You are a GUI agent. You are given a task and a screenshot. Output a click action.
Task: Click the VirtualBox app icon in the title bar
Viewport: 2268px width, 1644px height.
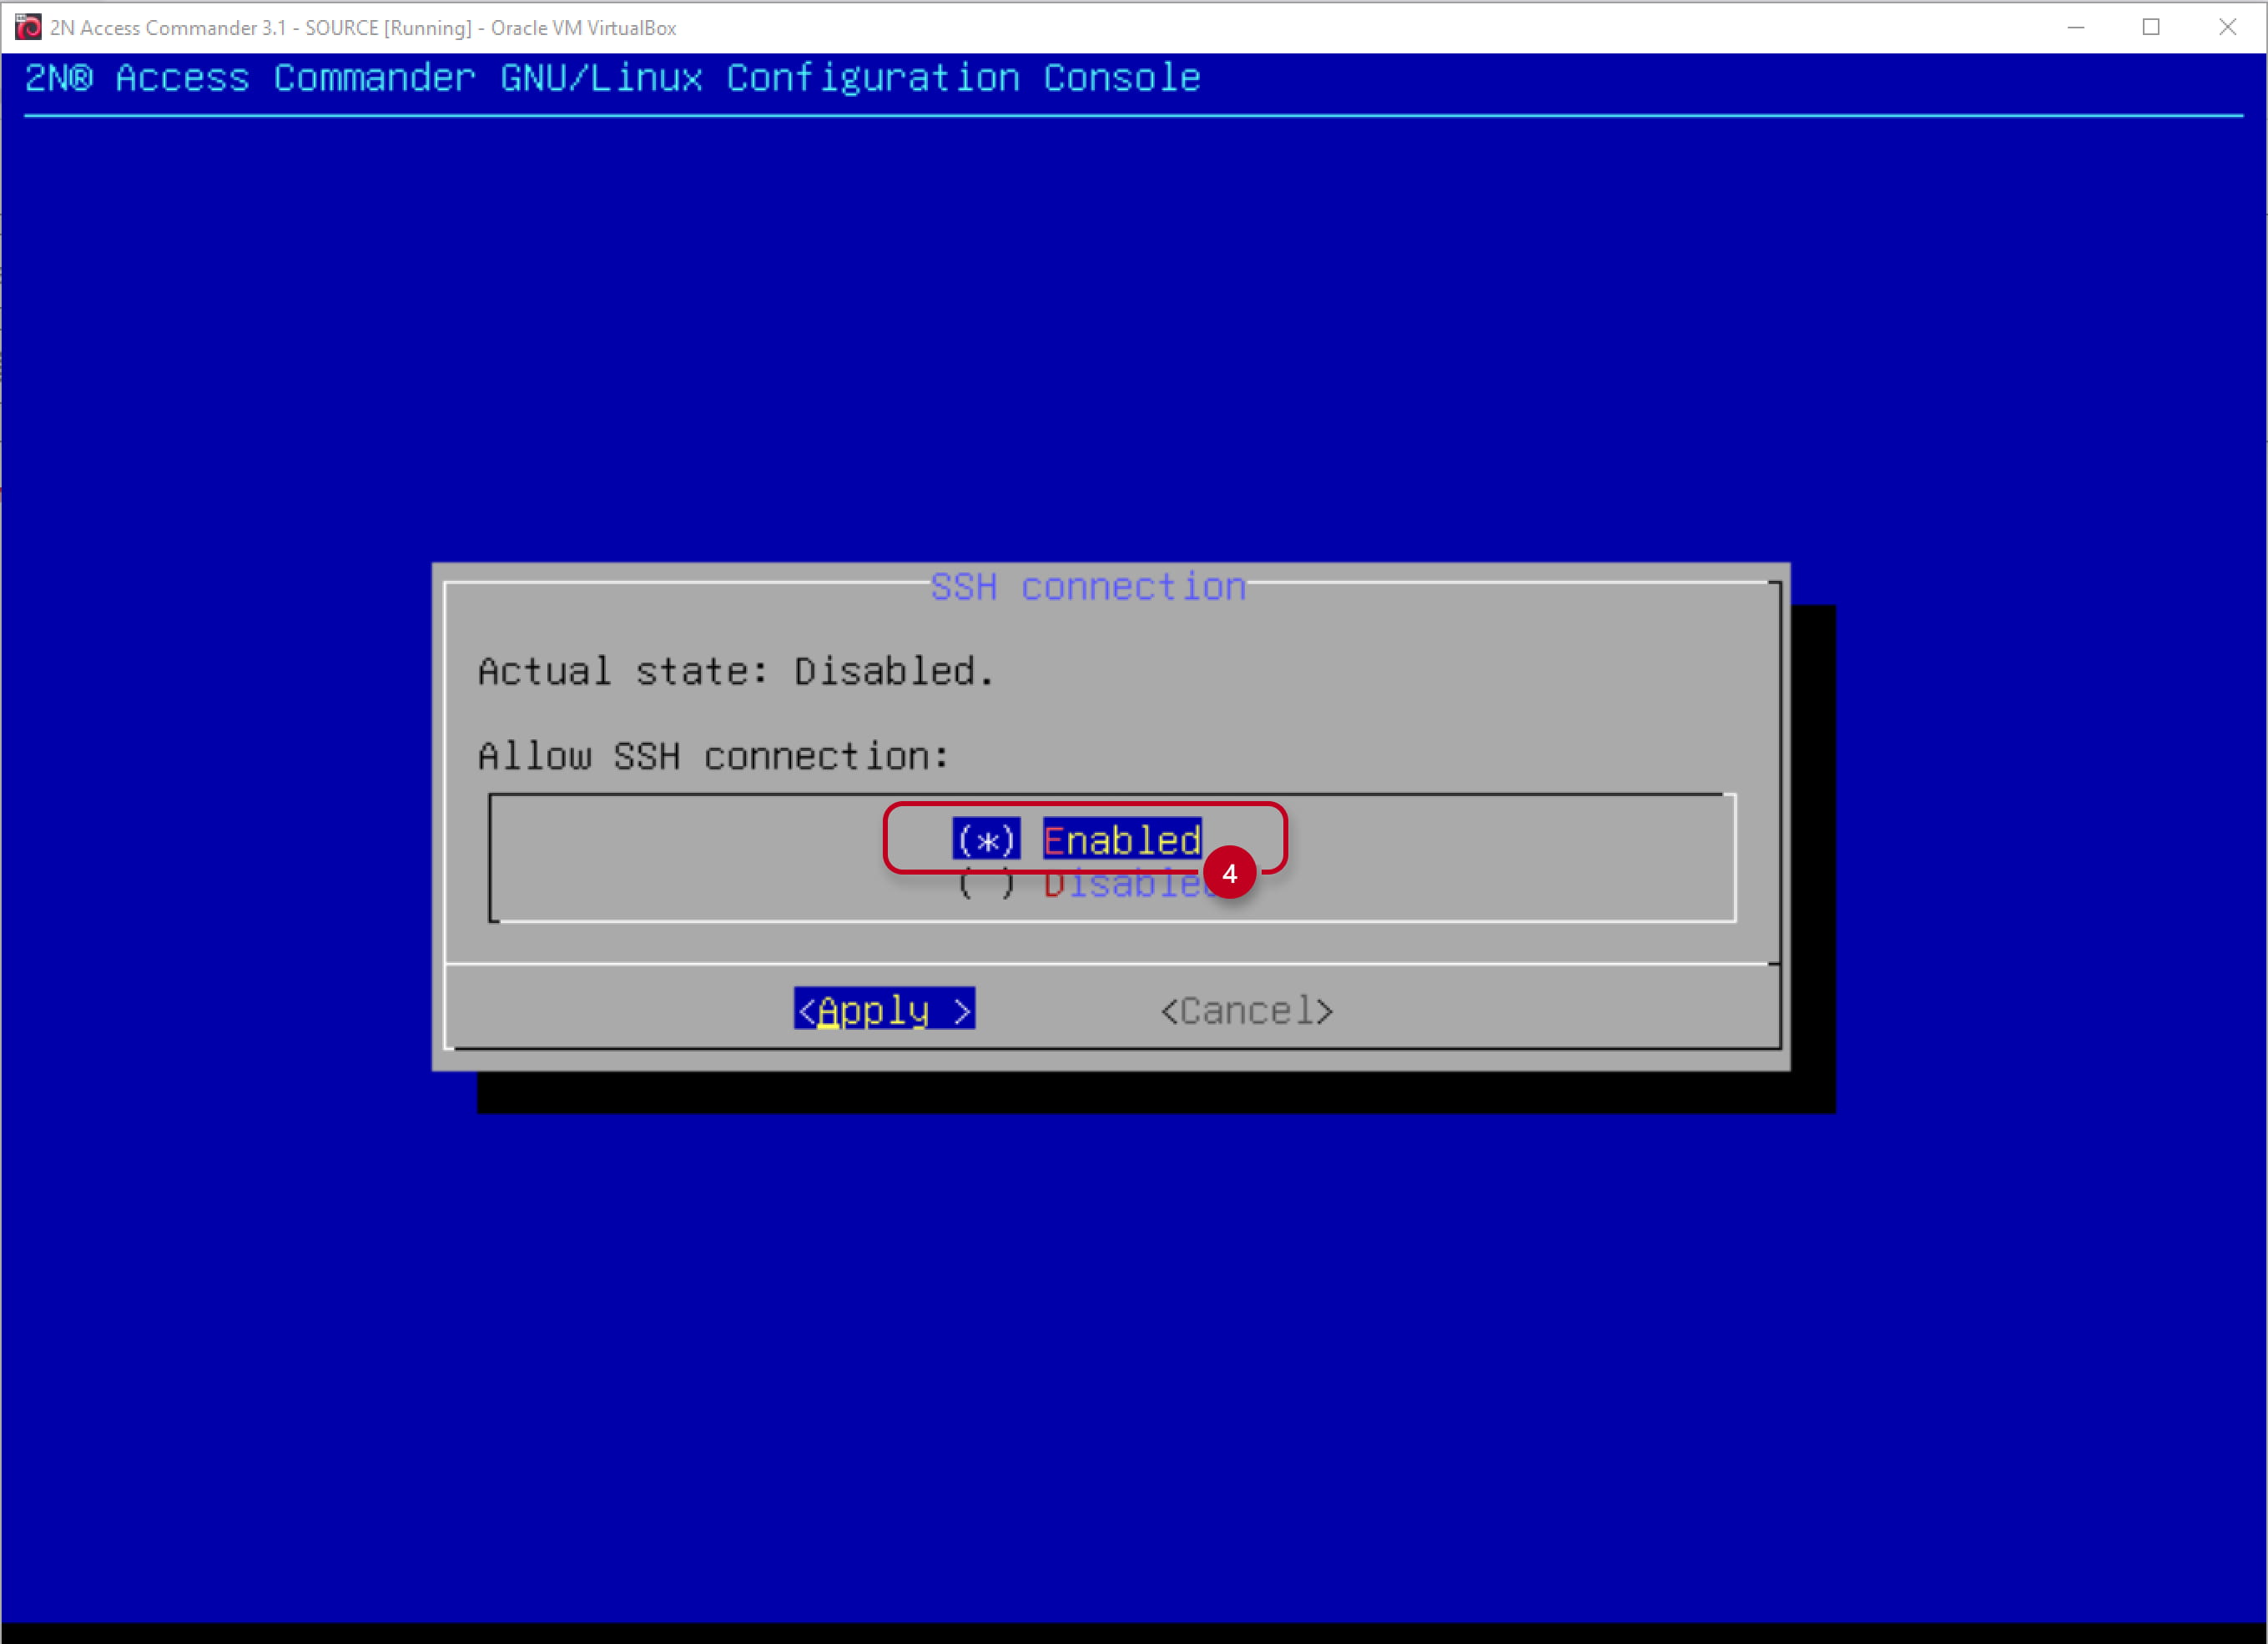click(x=28, y=27)
